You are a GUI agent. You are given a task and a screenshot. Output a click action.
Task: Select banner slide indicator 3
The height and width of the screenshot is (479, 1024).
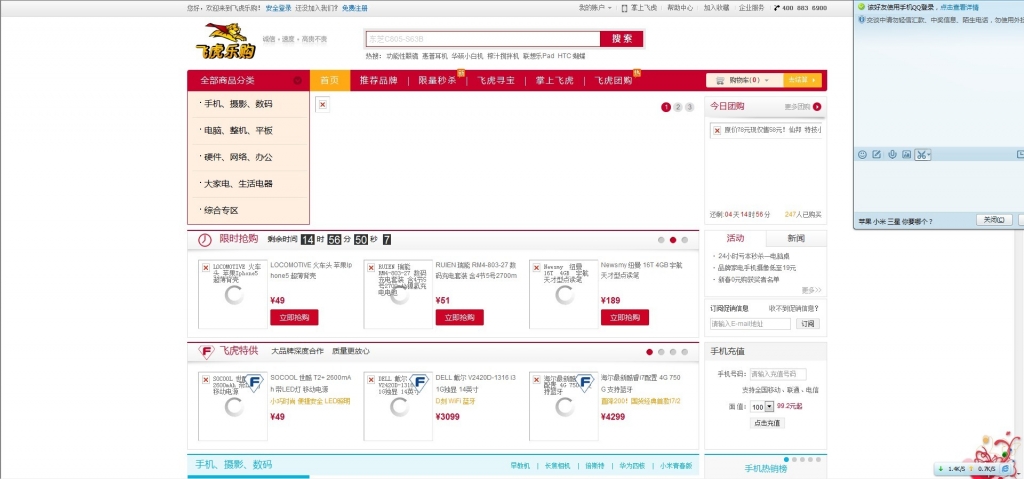[689, 107]
